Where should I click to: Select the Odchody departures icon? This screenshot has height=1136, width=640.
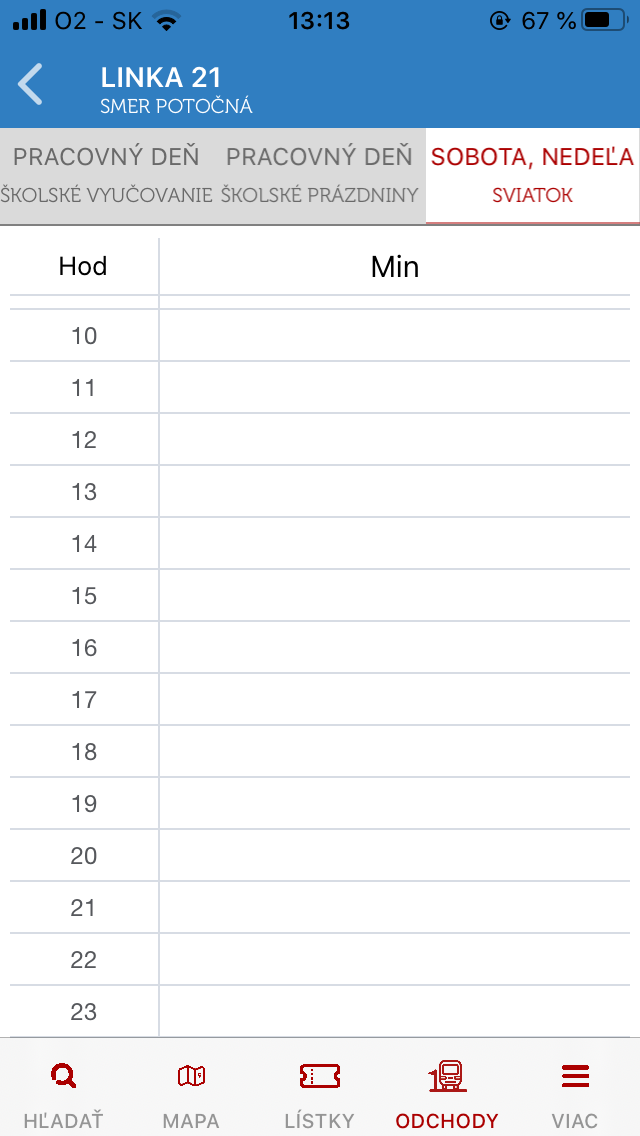[447, 1076]
